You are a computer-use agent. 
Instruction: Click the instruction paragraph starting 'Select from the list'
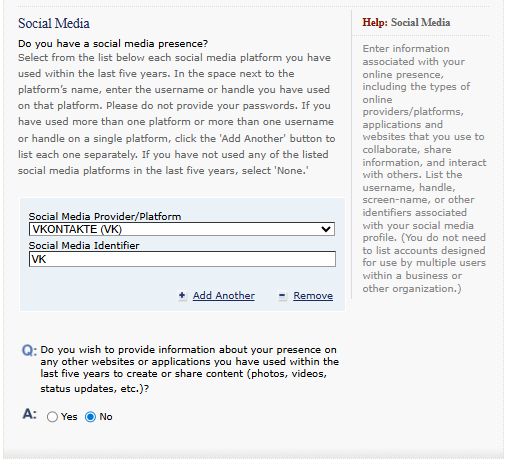click(177, 114)
